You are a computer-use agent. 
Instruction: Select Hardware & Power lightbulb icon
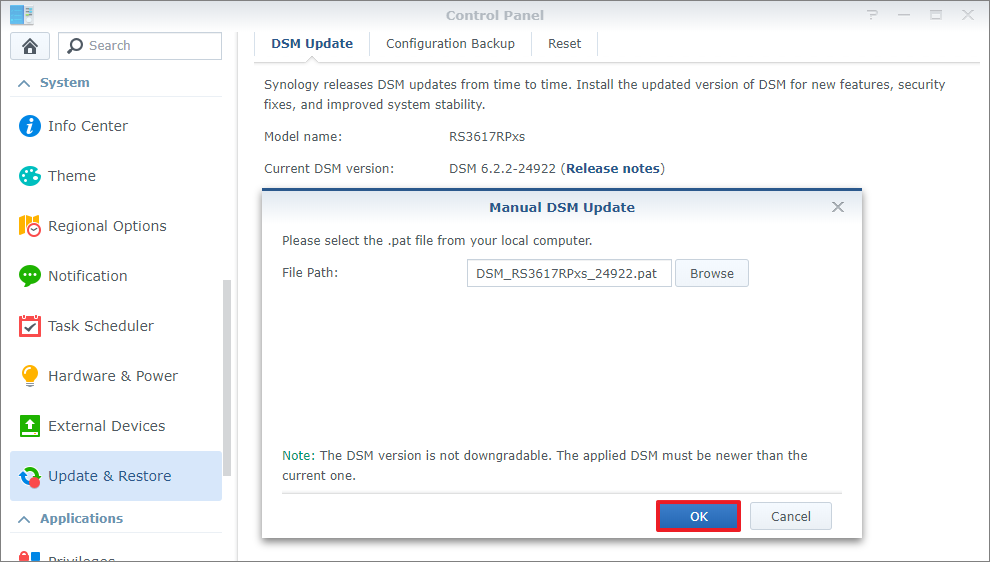click(x=30, y=376)
